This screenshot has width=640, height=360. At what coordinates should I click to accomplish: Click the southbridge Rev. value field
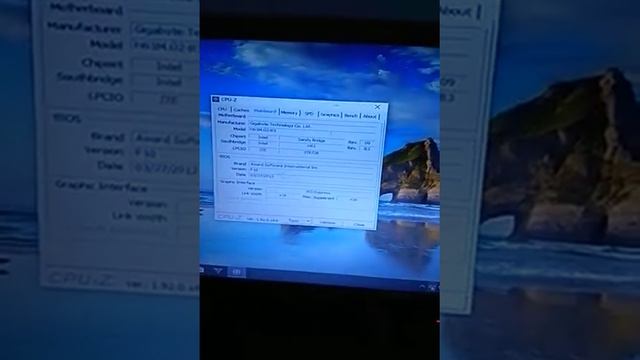[366, 149]
